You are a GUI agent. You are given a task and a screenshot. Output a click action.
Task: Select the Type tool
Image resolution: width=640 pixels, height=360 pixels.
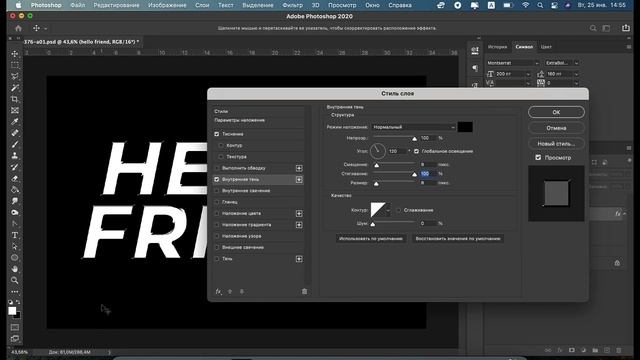pos(15,235)
